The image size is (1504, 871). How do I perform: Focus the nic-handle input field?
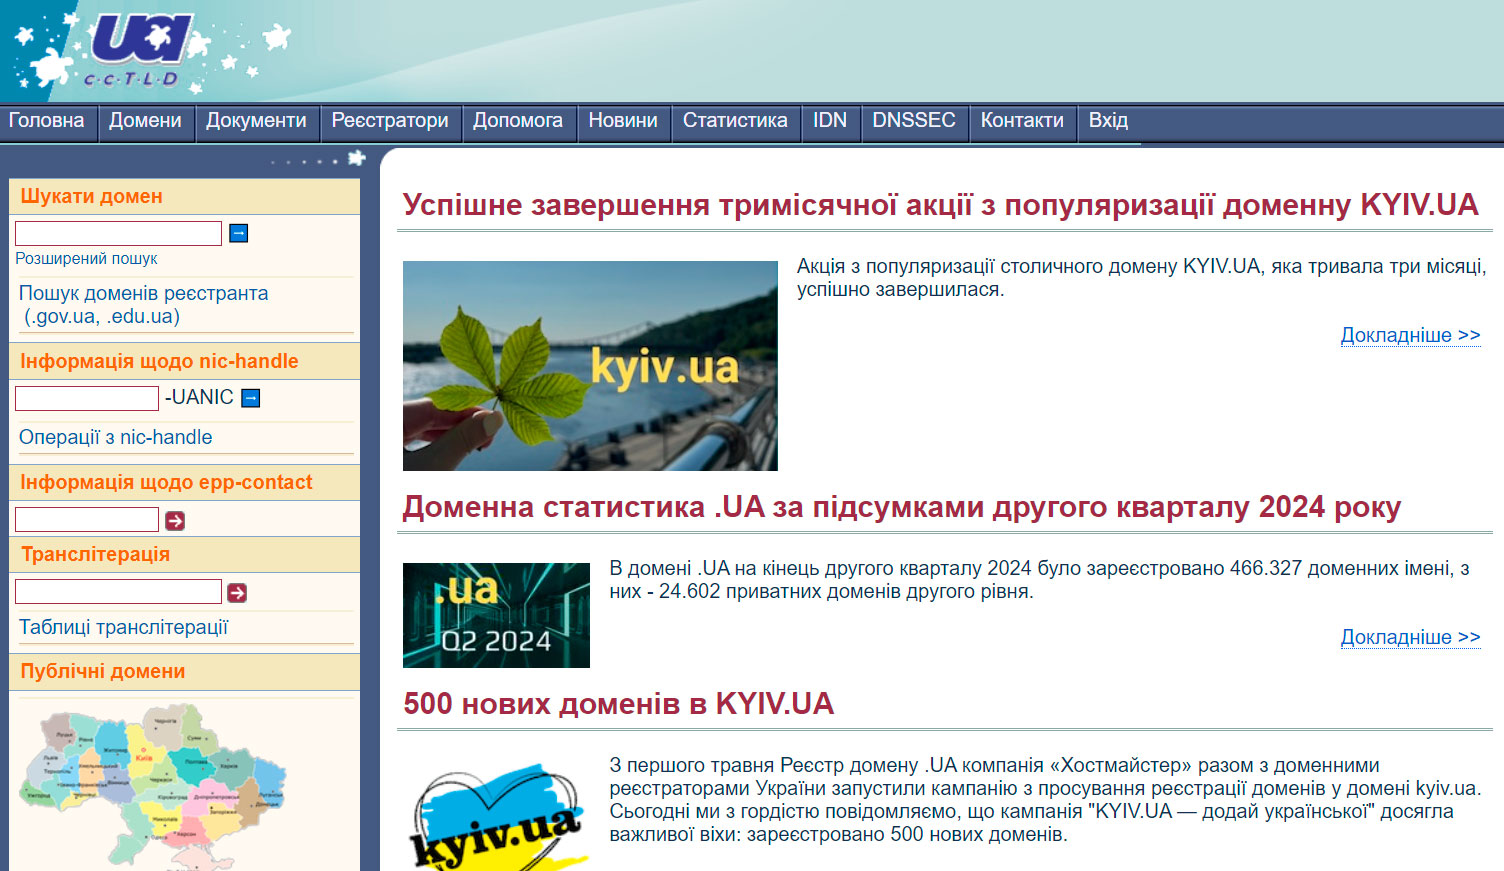coord(87,398)
